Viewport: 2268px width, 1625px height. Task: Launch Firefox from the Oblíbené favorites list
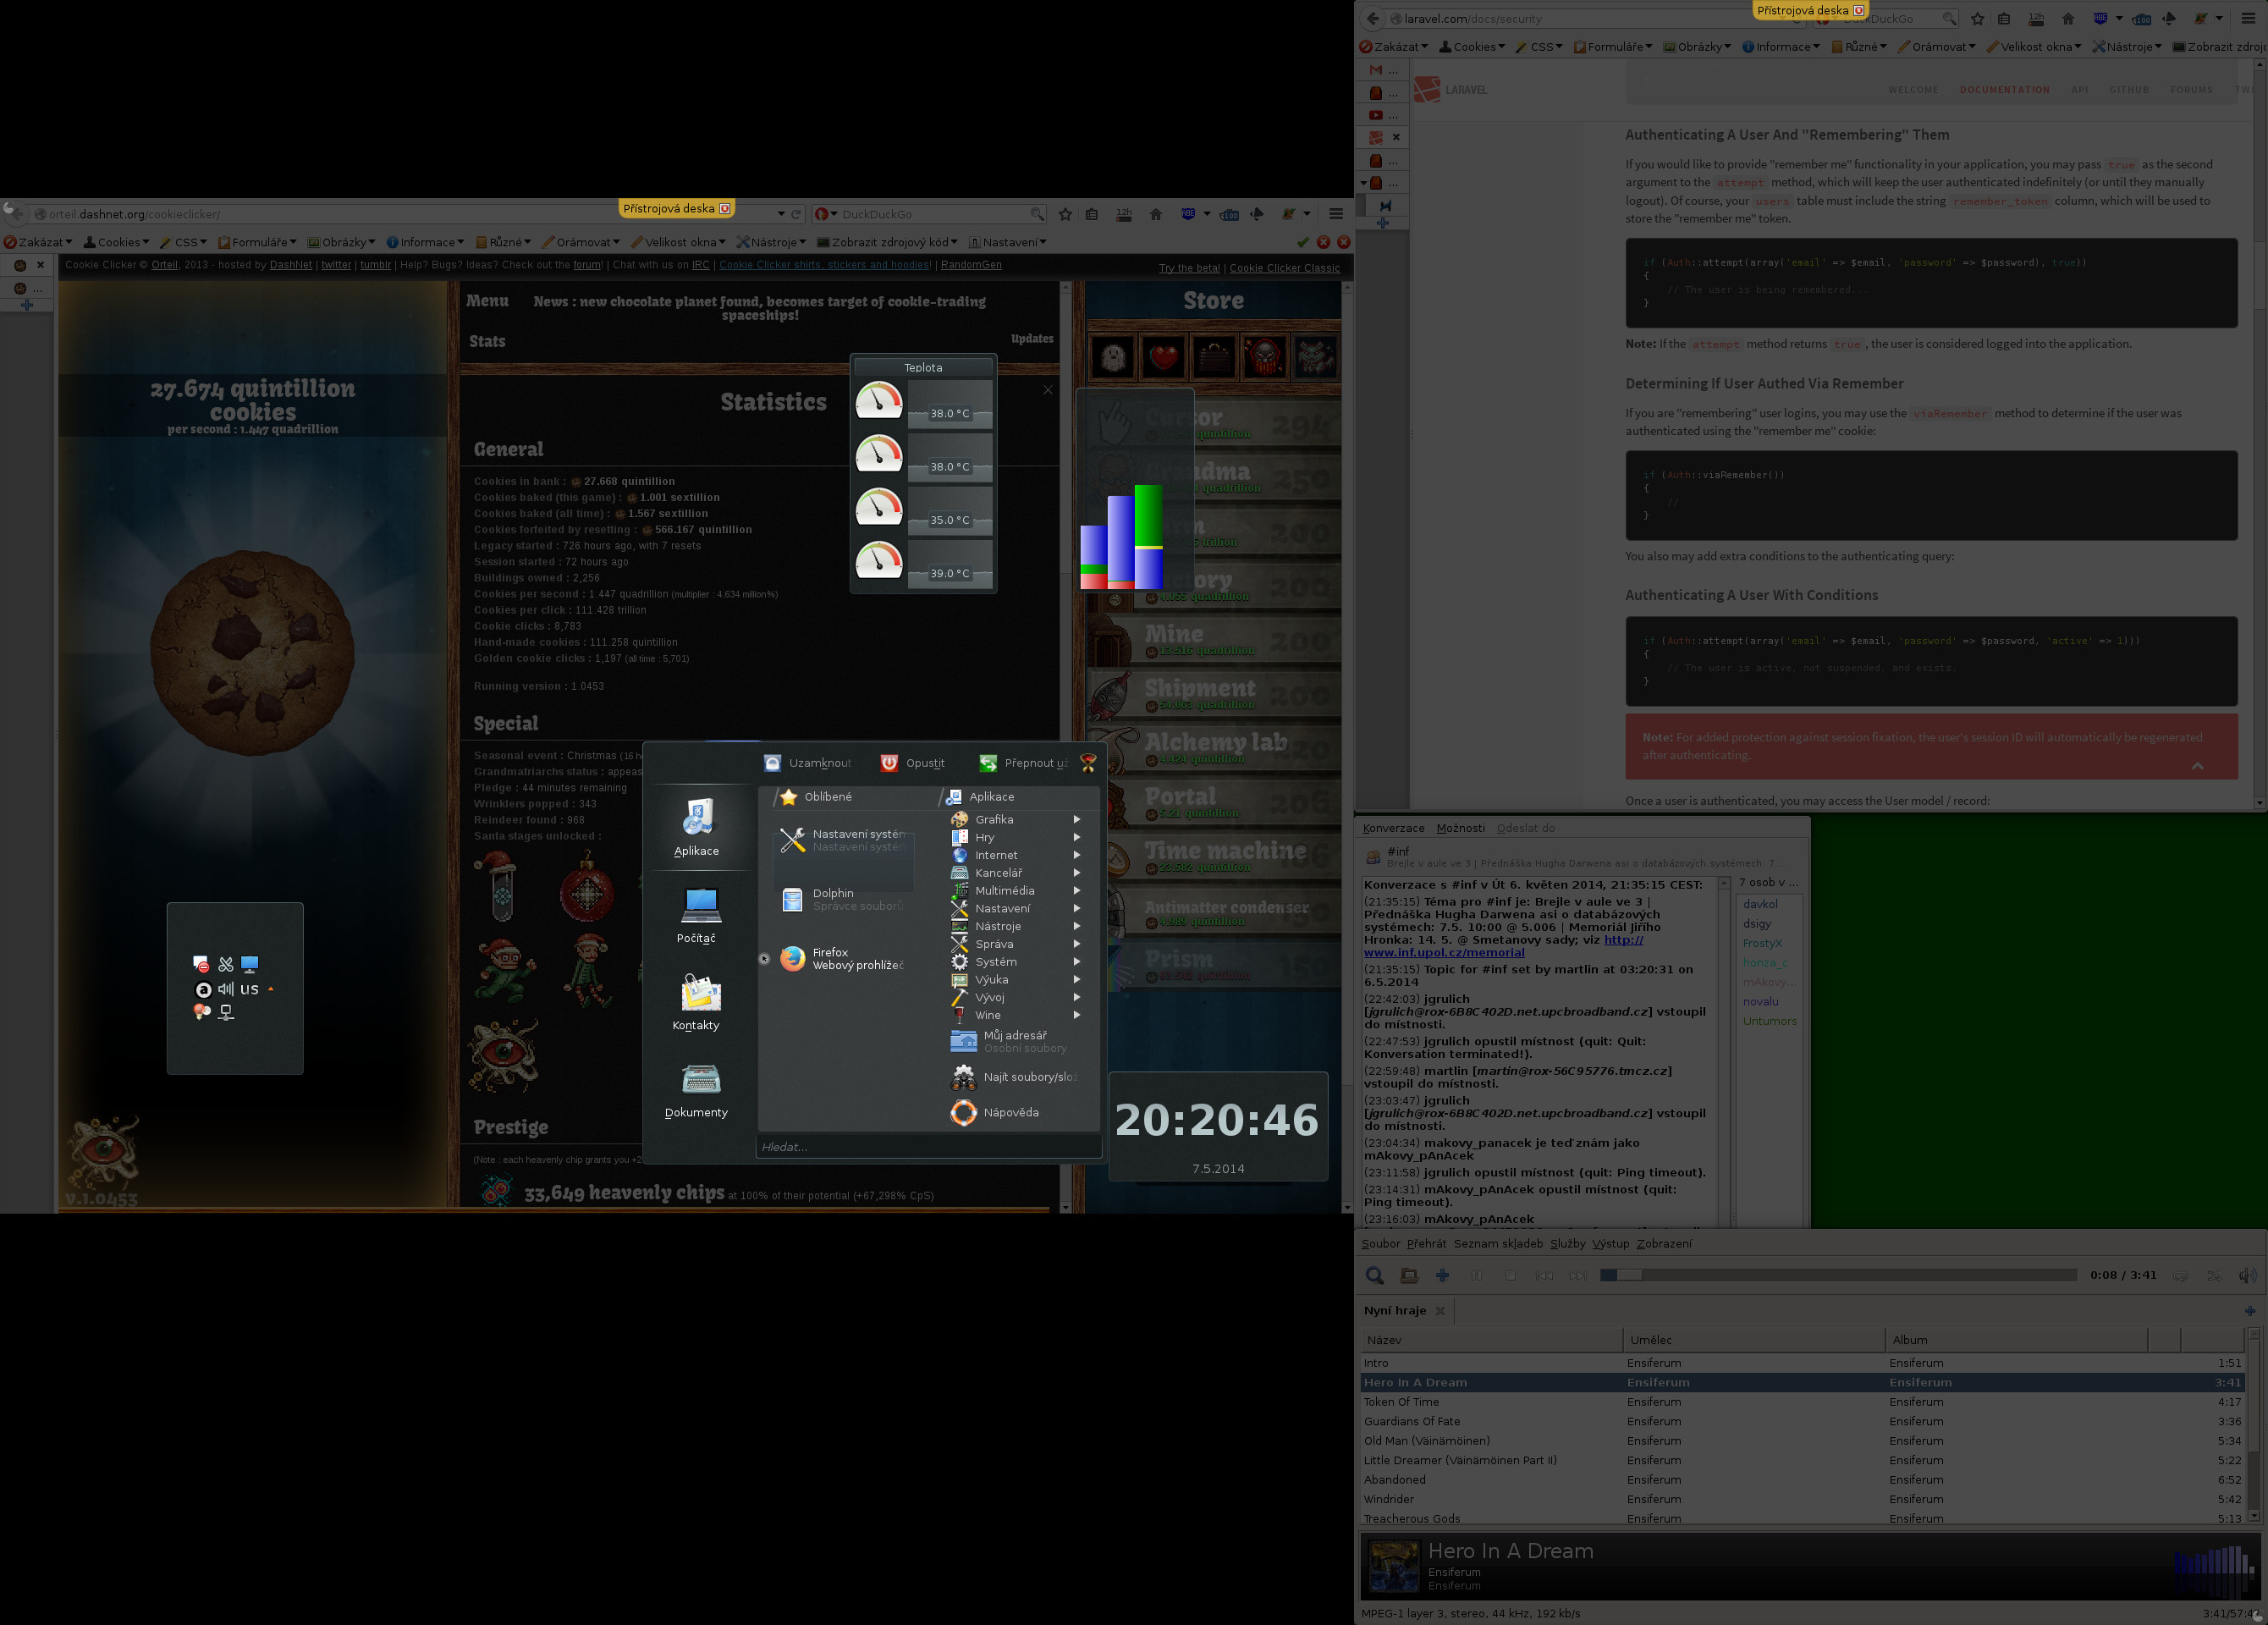tap(843, 959)
